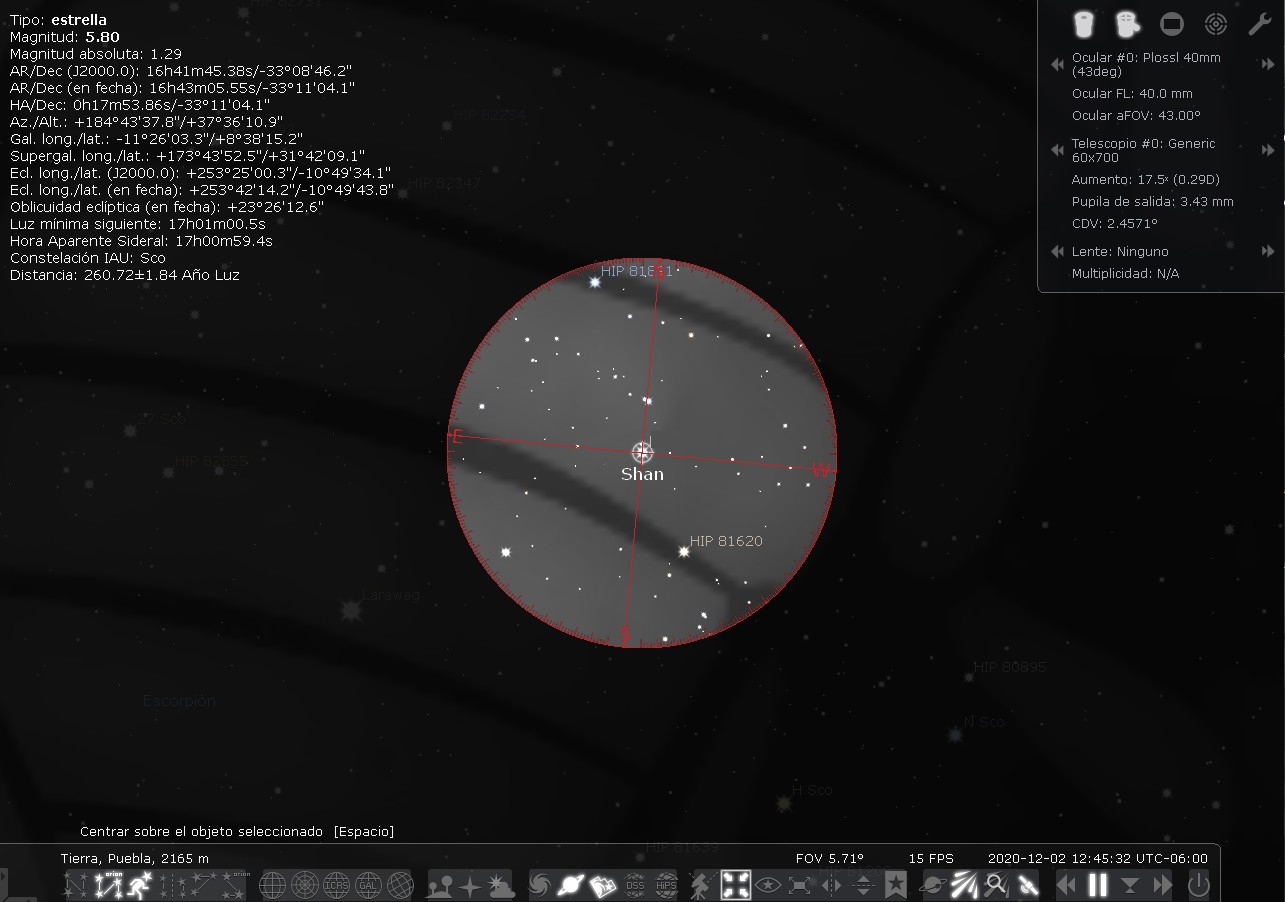Viewport: 1285px width, 902px height.
Task: Enable the Telrad sight target icon
Action: point(1216,23)
